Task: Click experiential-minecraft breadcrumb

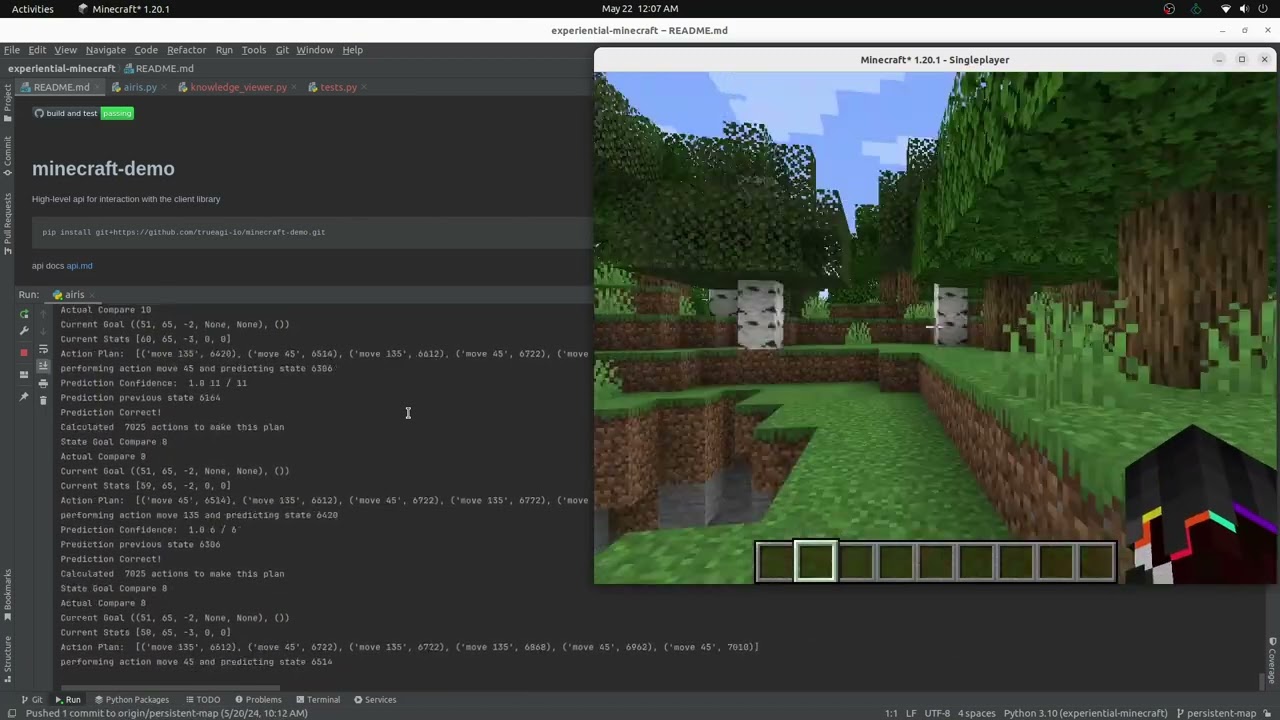Action: (x=61, y=69)
